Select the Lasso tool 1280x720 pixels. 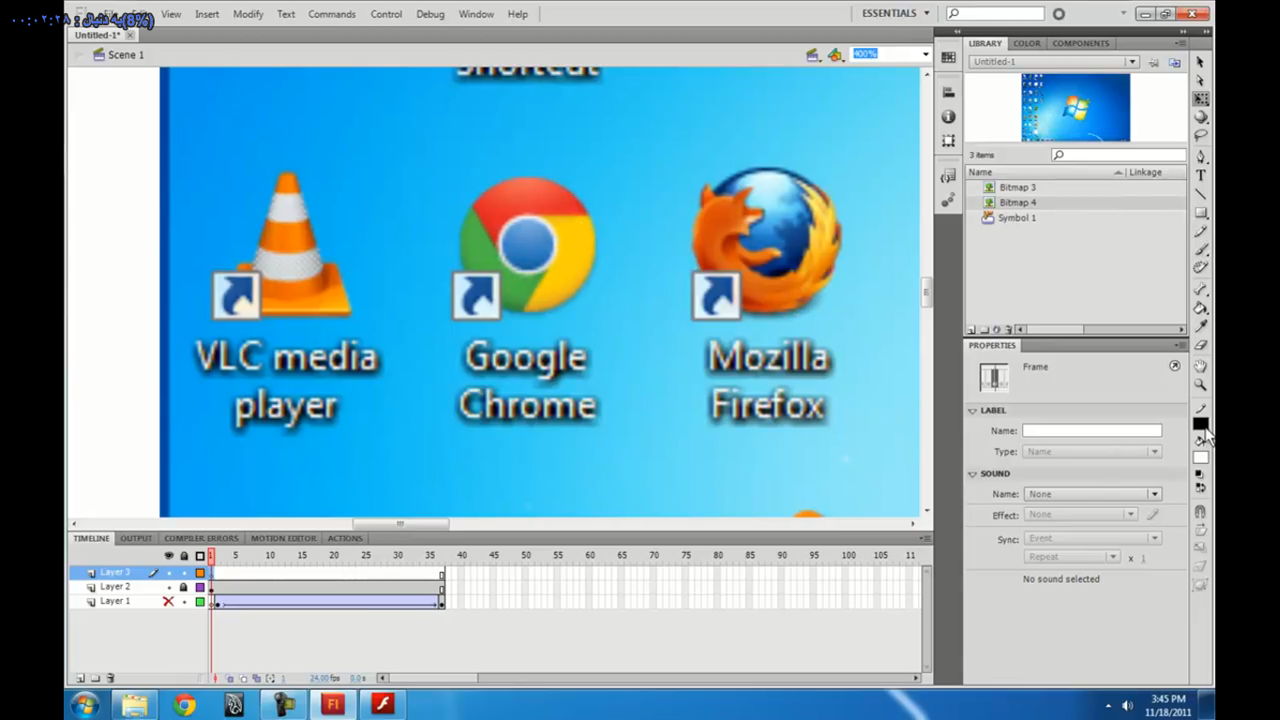(1201, 134)
